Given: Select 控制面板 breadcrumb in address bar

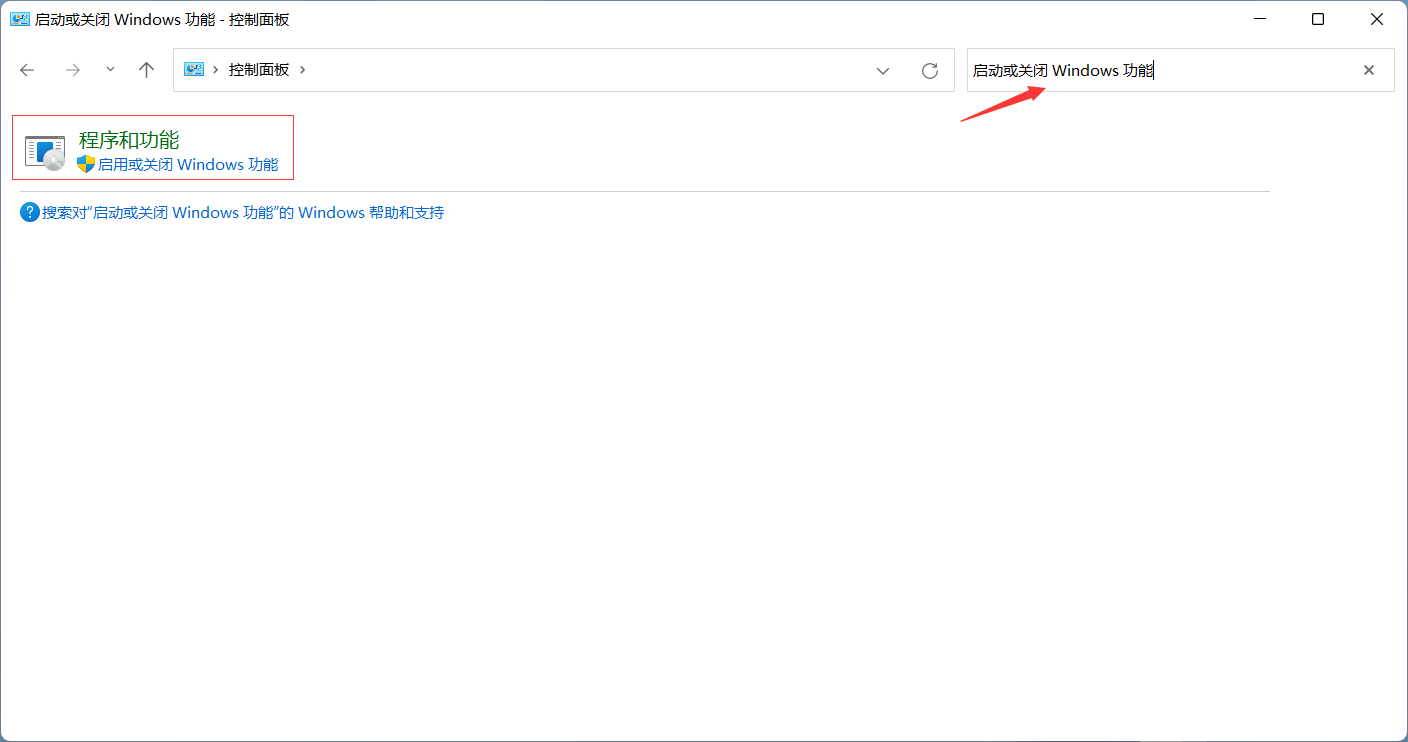Looking at the screenshot, I should click(259, 70).
